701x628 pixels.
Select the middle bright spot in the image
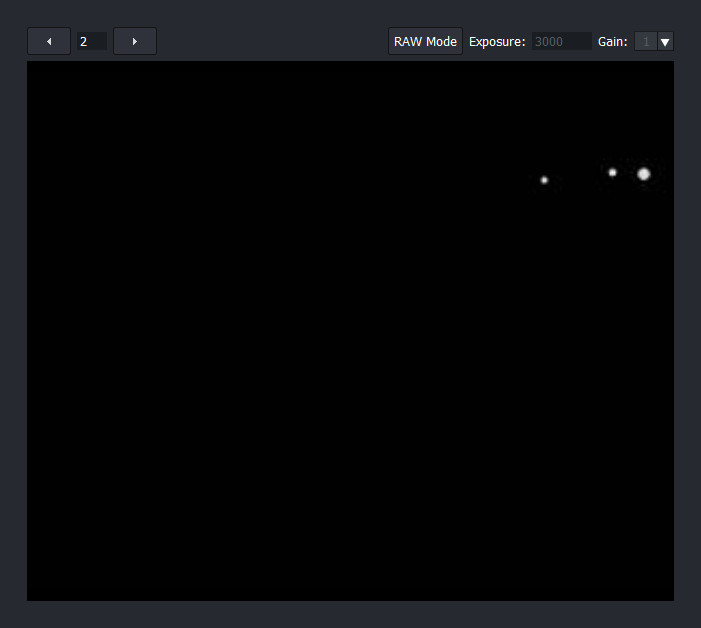click(613, 172)
